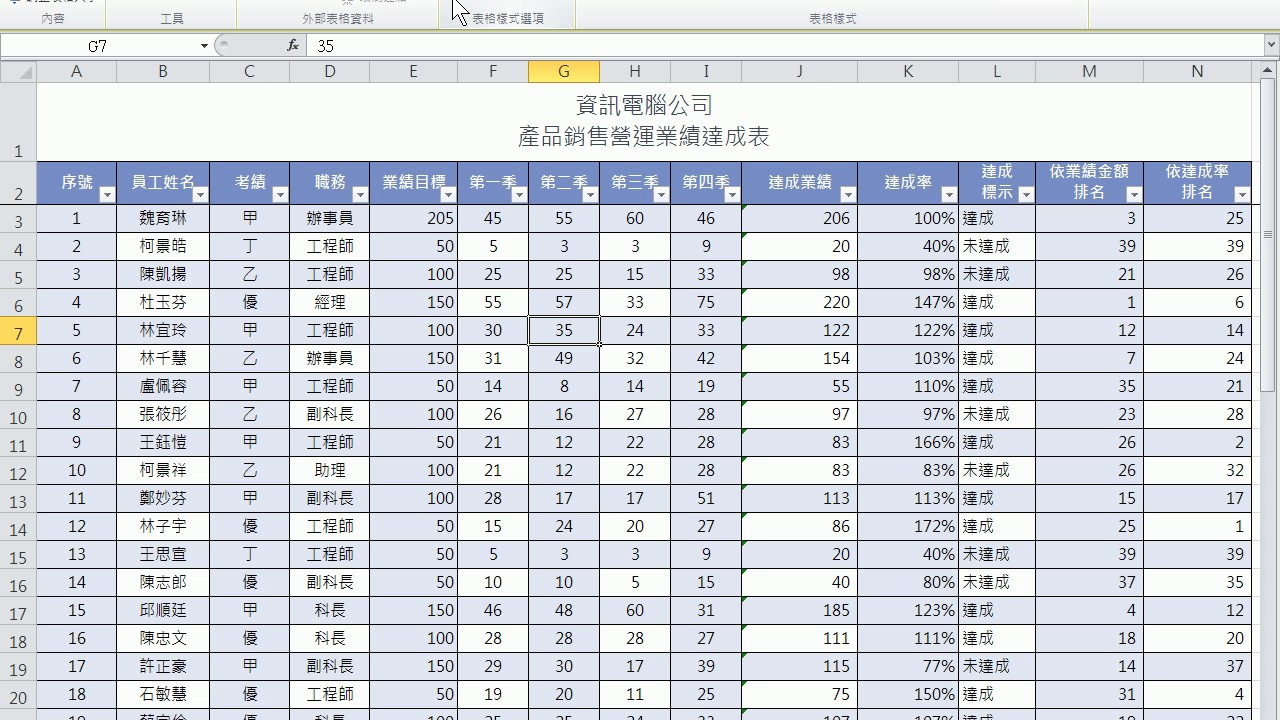Screen dimensions: 1280x720
Task: Select row 20 header
Action: tap(18, 695)
